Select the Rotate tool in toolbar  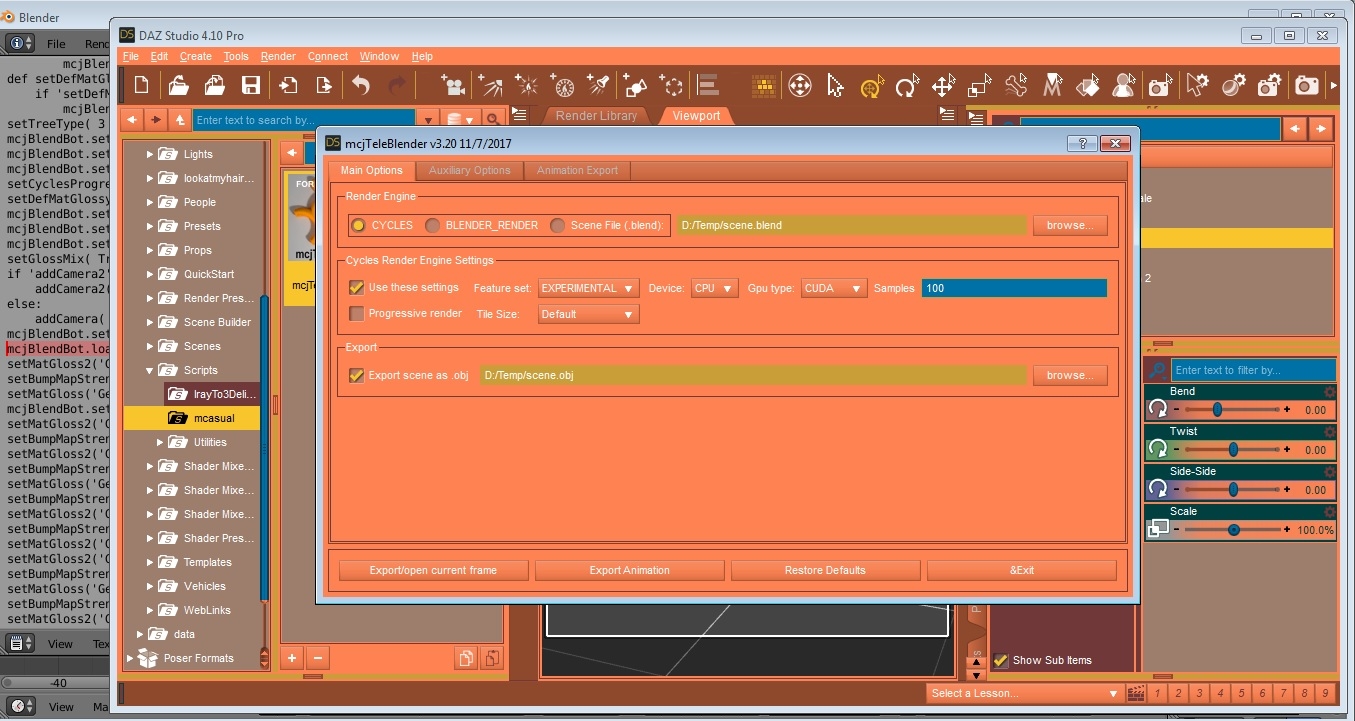click(907, 86)
